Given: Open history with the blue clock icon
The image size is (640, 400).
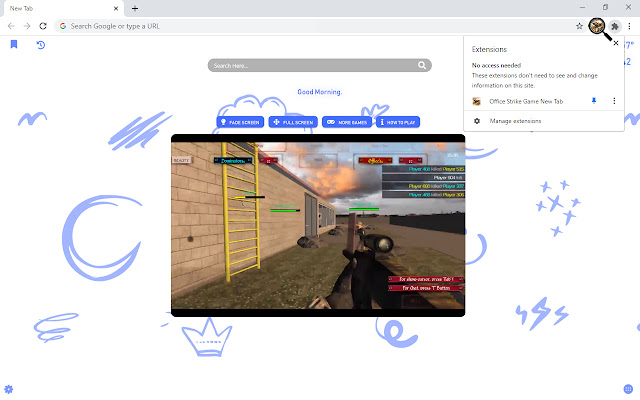Looking at the screenshot, I should coord(40,44).
